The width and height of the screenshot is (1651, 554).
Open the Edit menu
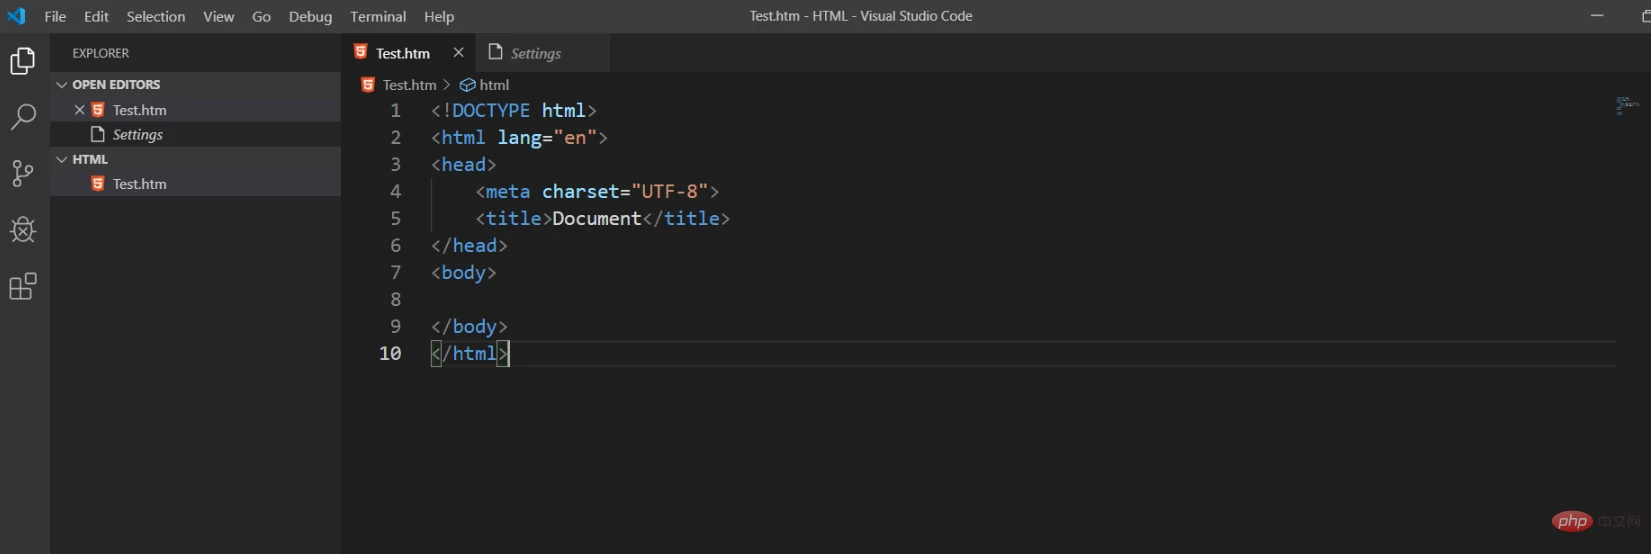pos(96,16)
